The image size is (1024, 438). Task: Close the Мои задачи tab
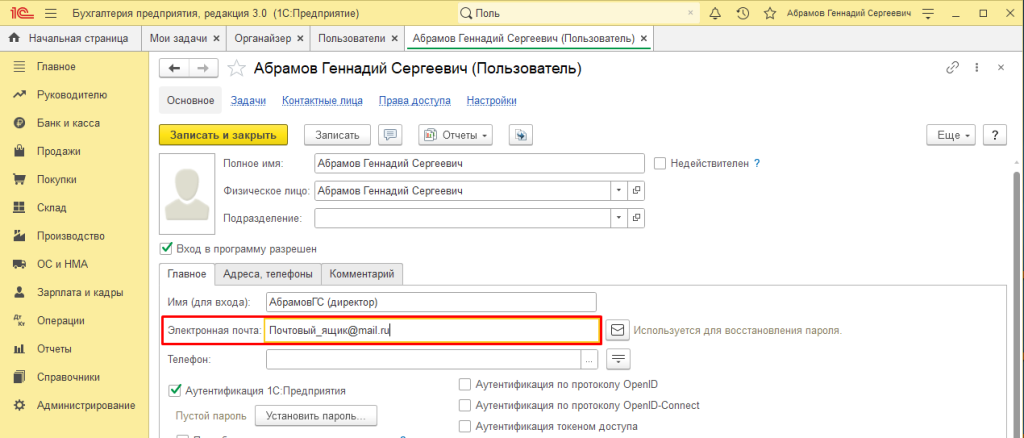216,39
